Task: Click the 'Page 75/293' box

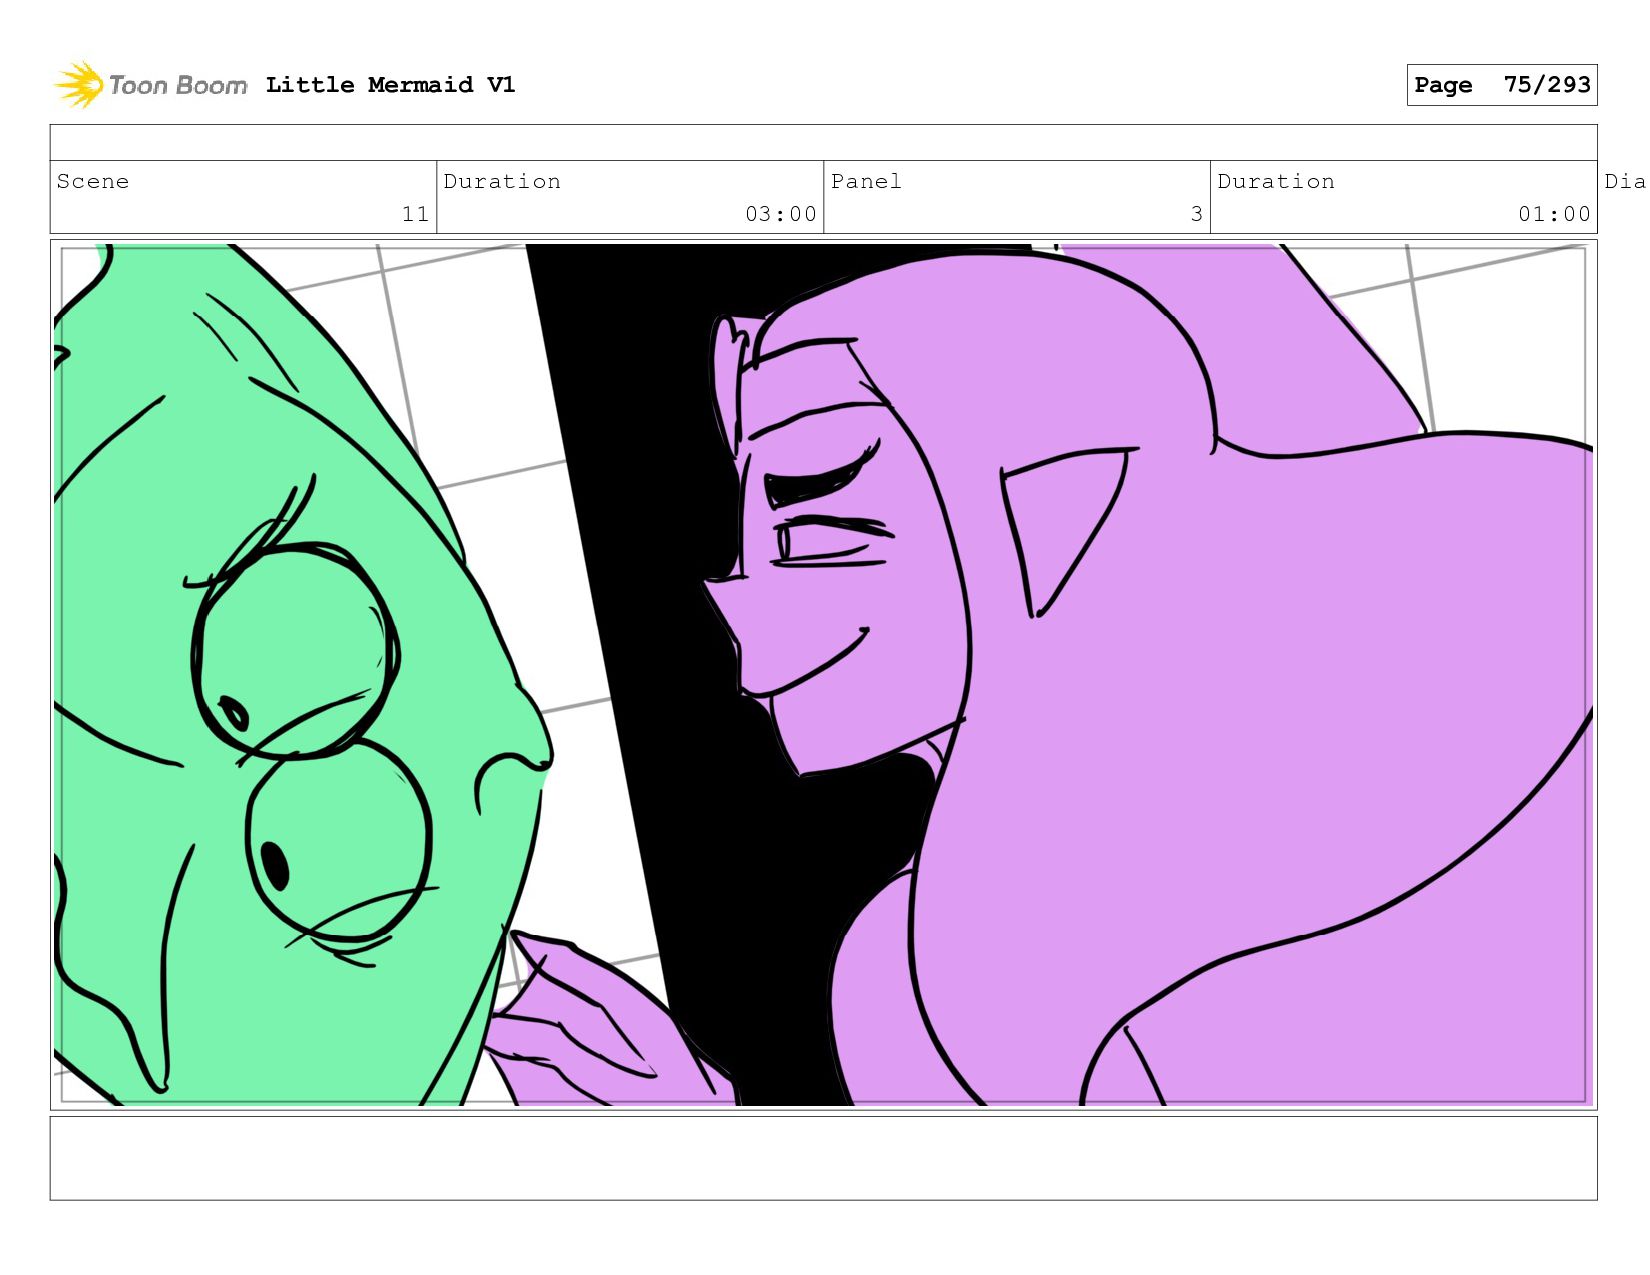Action: [x=1501, y=85]
